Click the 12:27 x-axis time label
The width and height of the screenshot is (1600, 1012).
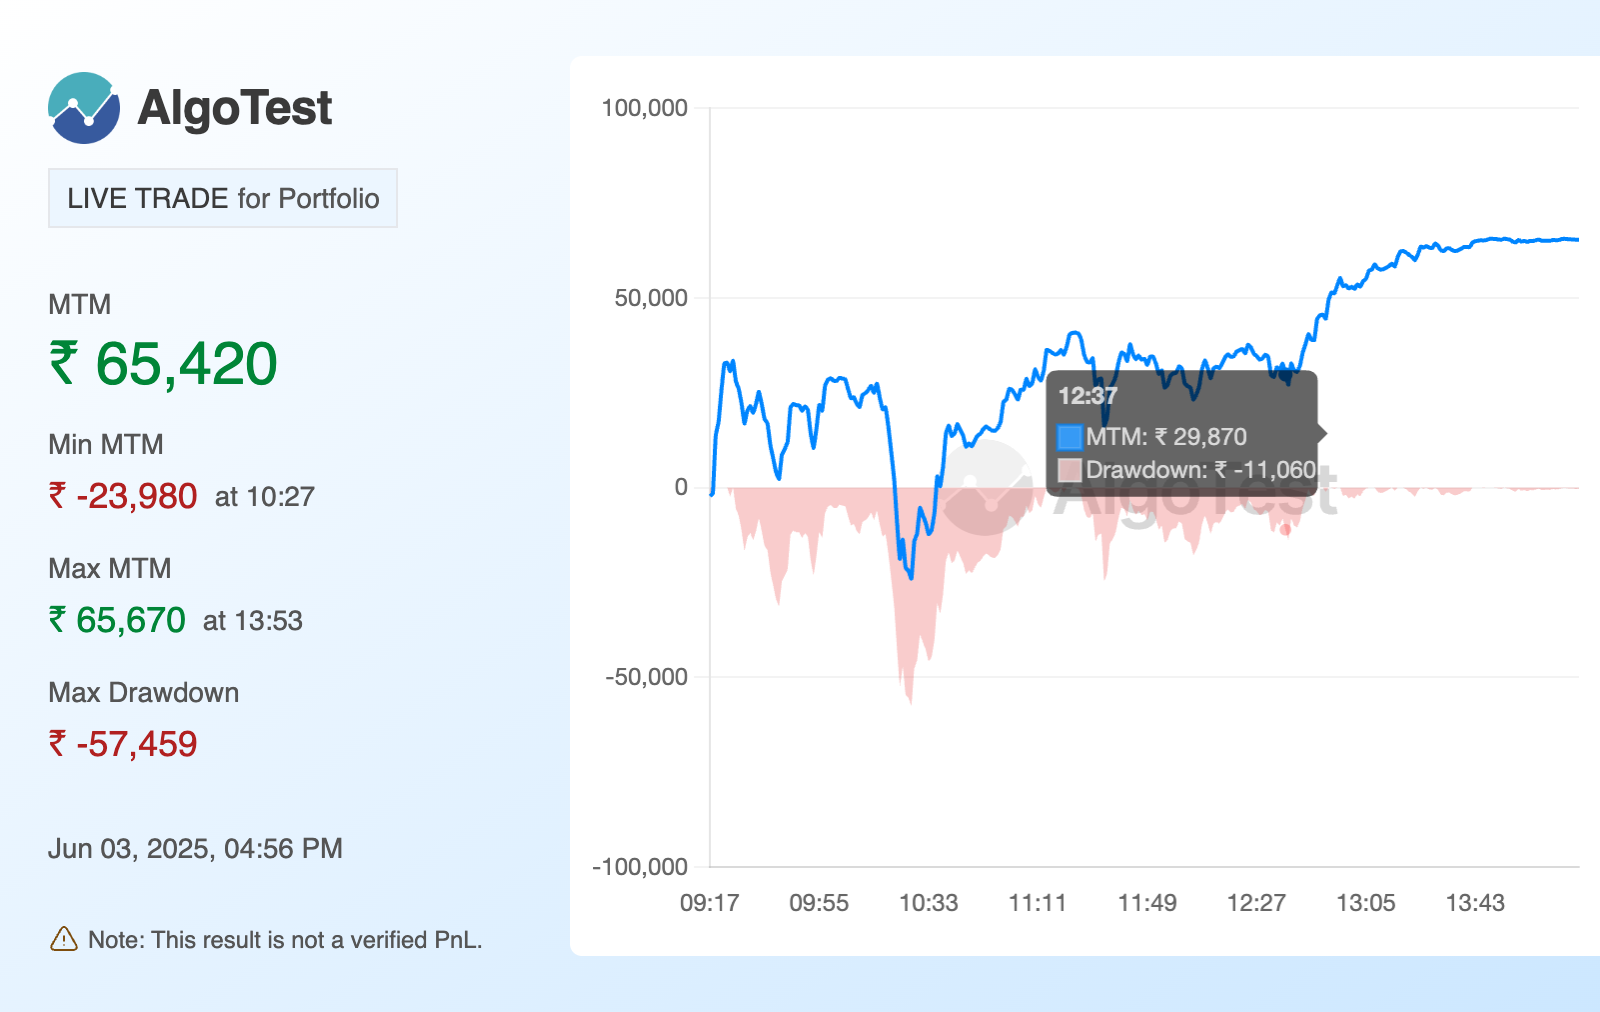[1256, 903]
